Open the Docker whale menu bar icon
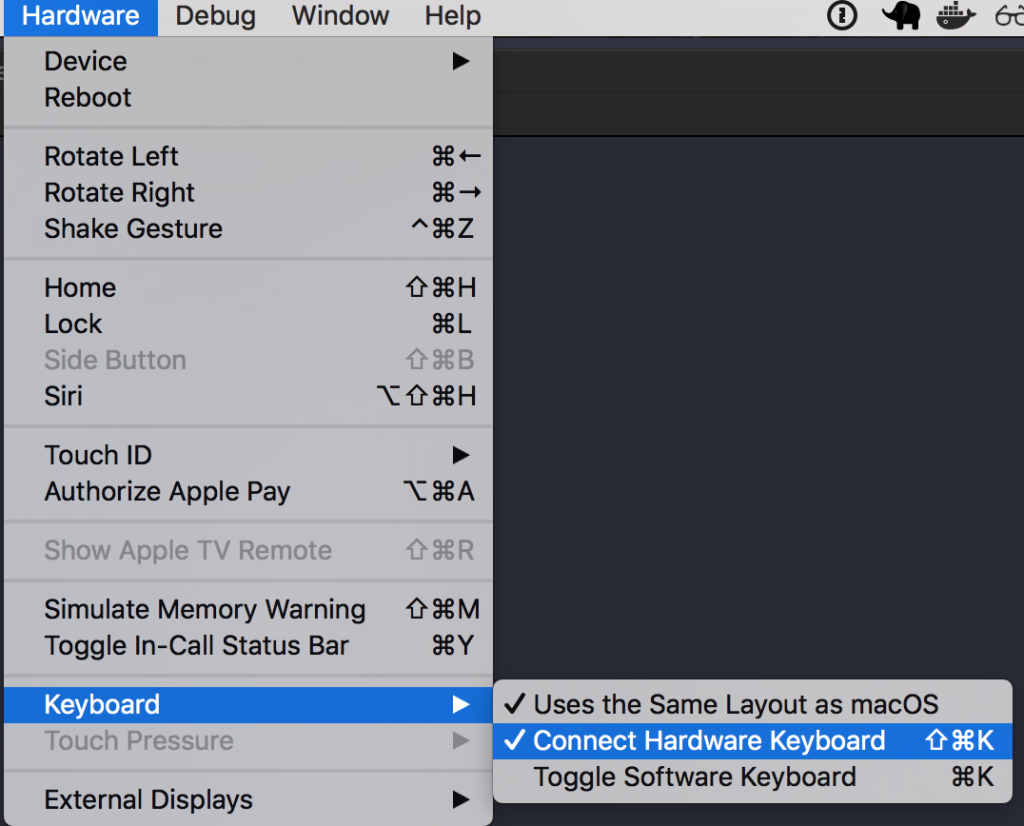Image resolution: width=1024 pixels, height=826 pixels. 955,16
